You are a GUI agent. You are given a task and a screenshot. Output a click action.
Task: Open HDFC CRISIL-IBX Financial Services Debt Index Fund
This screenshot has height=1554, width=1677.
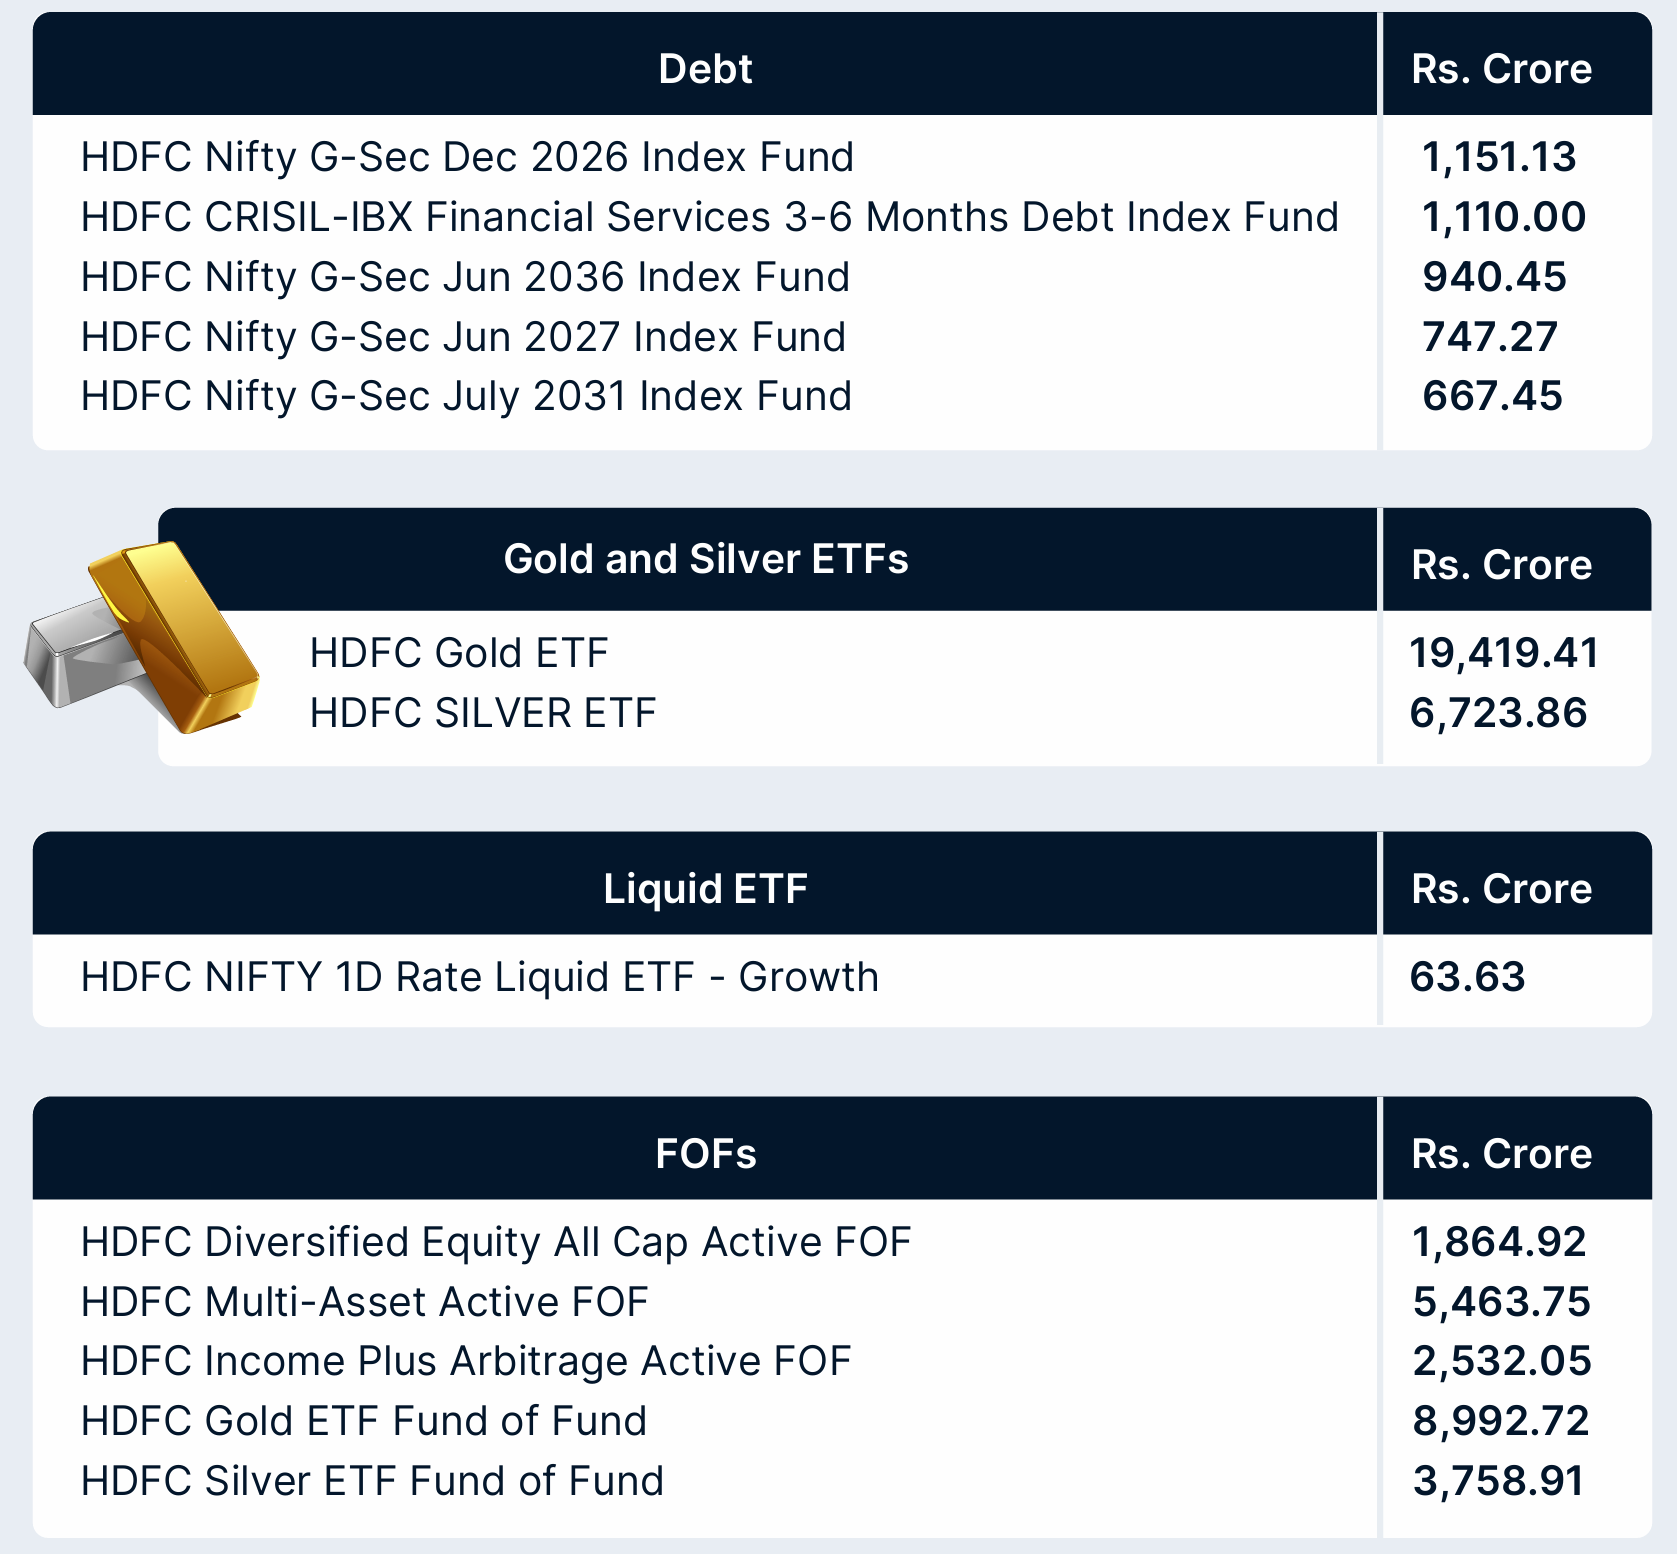click(x=709, y=217)
